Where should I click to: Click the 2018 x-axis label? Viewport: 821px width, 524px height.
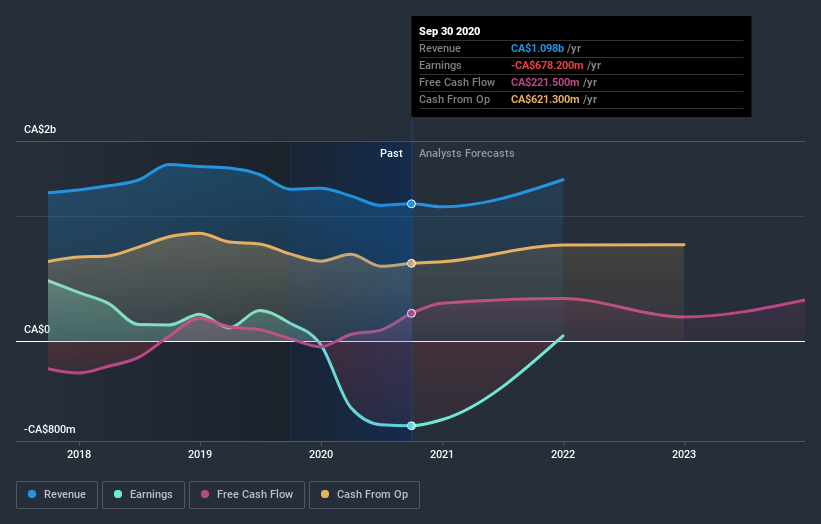79,454
